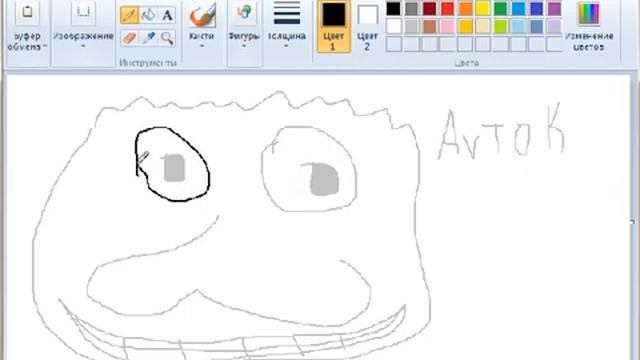Select the Fill with color bucket tool
The image size is (640, 360).
[x=148, y=15]
